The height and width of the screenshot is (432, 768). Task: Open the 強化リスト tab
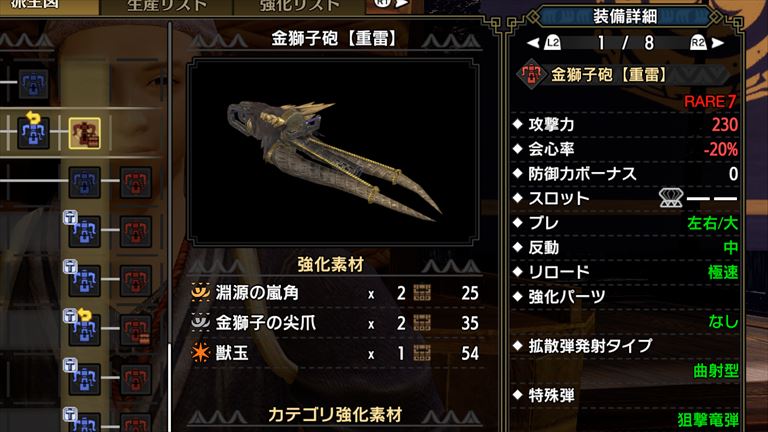[299, 5]
